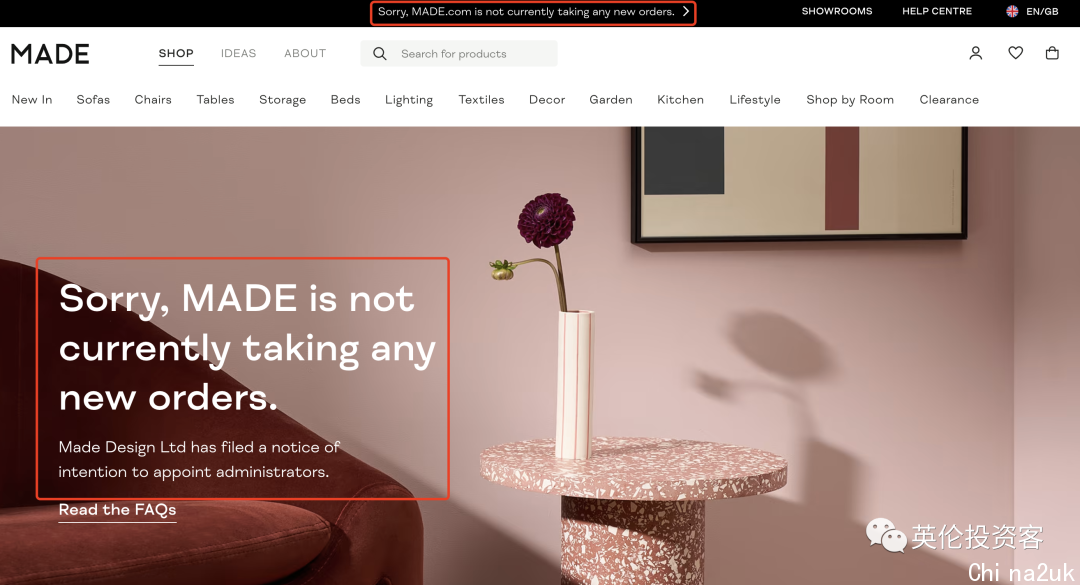This screenshot has width=1080, height=585.
Task: Switch to the ABOUT tab
Action: pyautogui.click(x=305, y=54)
